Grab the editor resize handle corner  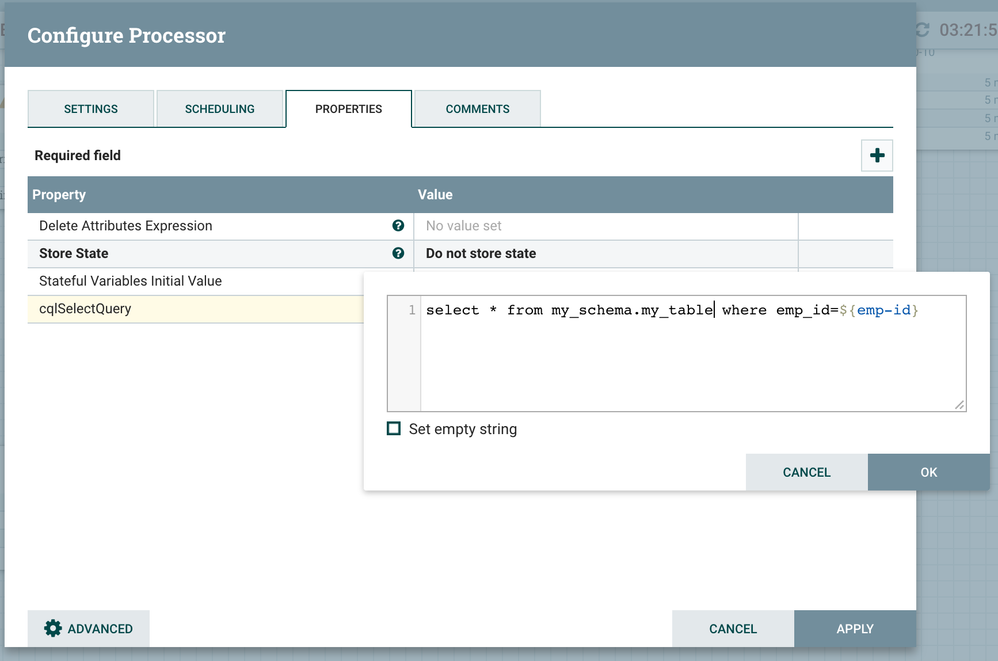point(959,405)
